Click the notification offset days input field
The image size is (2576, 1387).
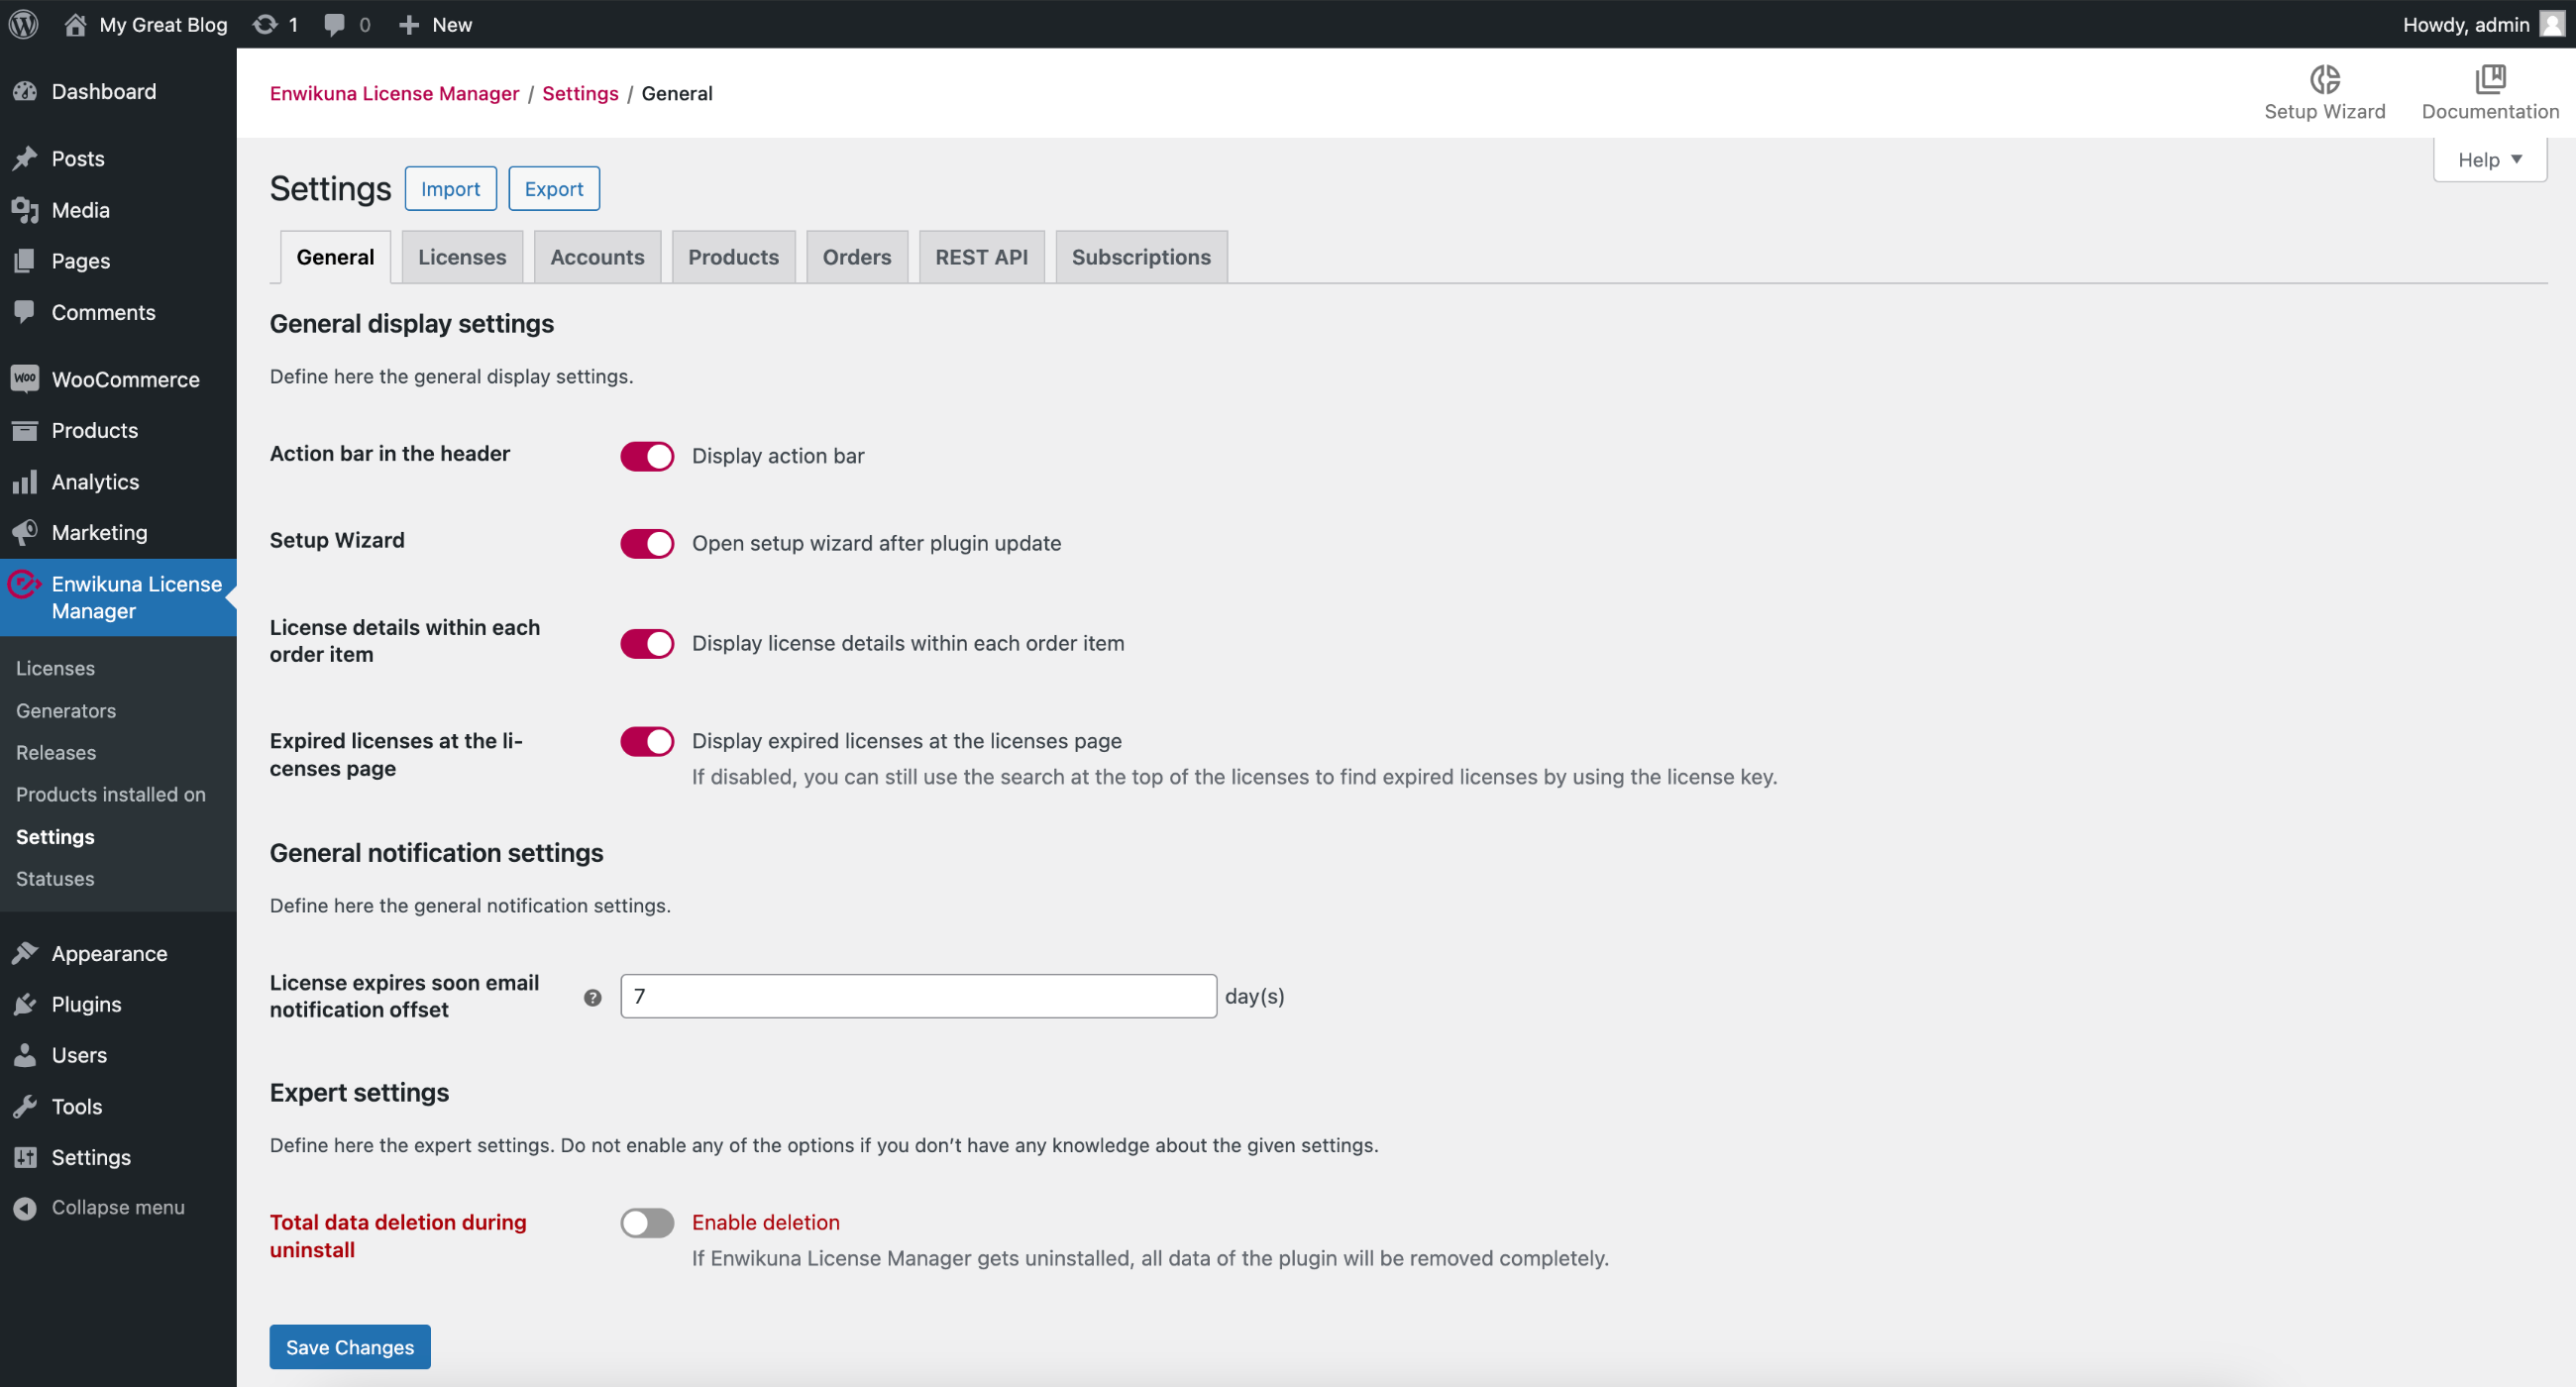click(918, 996)
